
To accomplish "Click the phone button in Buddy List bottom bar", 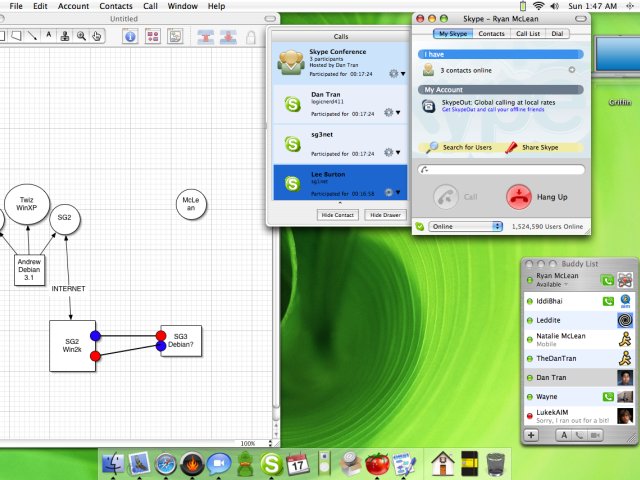I will click(579, 436).
